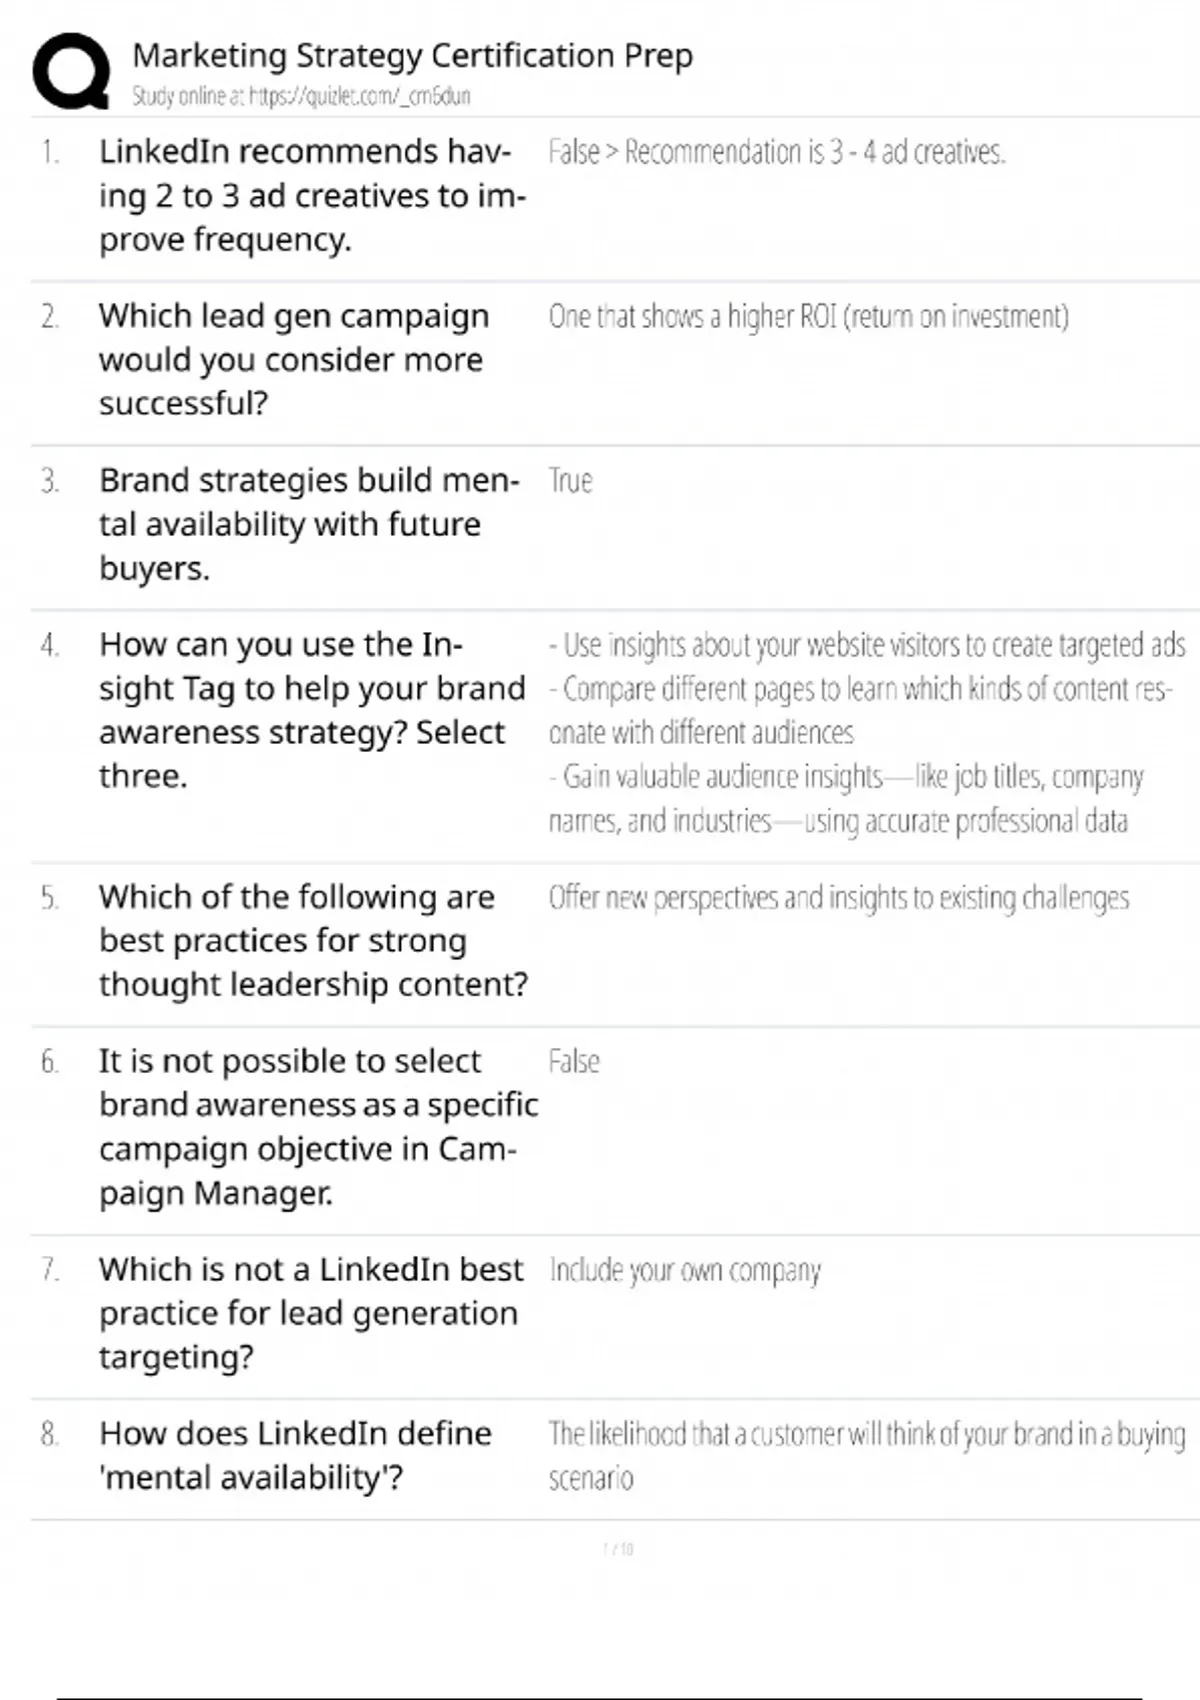Screen dimensions: 1200x1700
Task: Click 'Use insights about your website visitors' answer
Action: point(866,645)
